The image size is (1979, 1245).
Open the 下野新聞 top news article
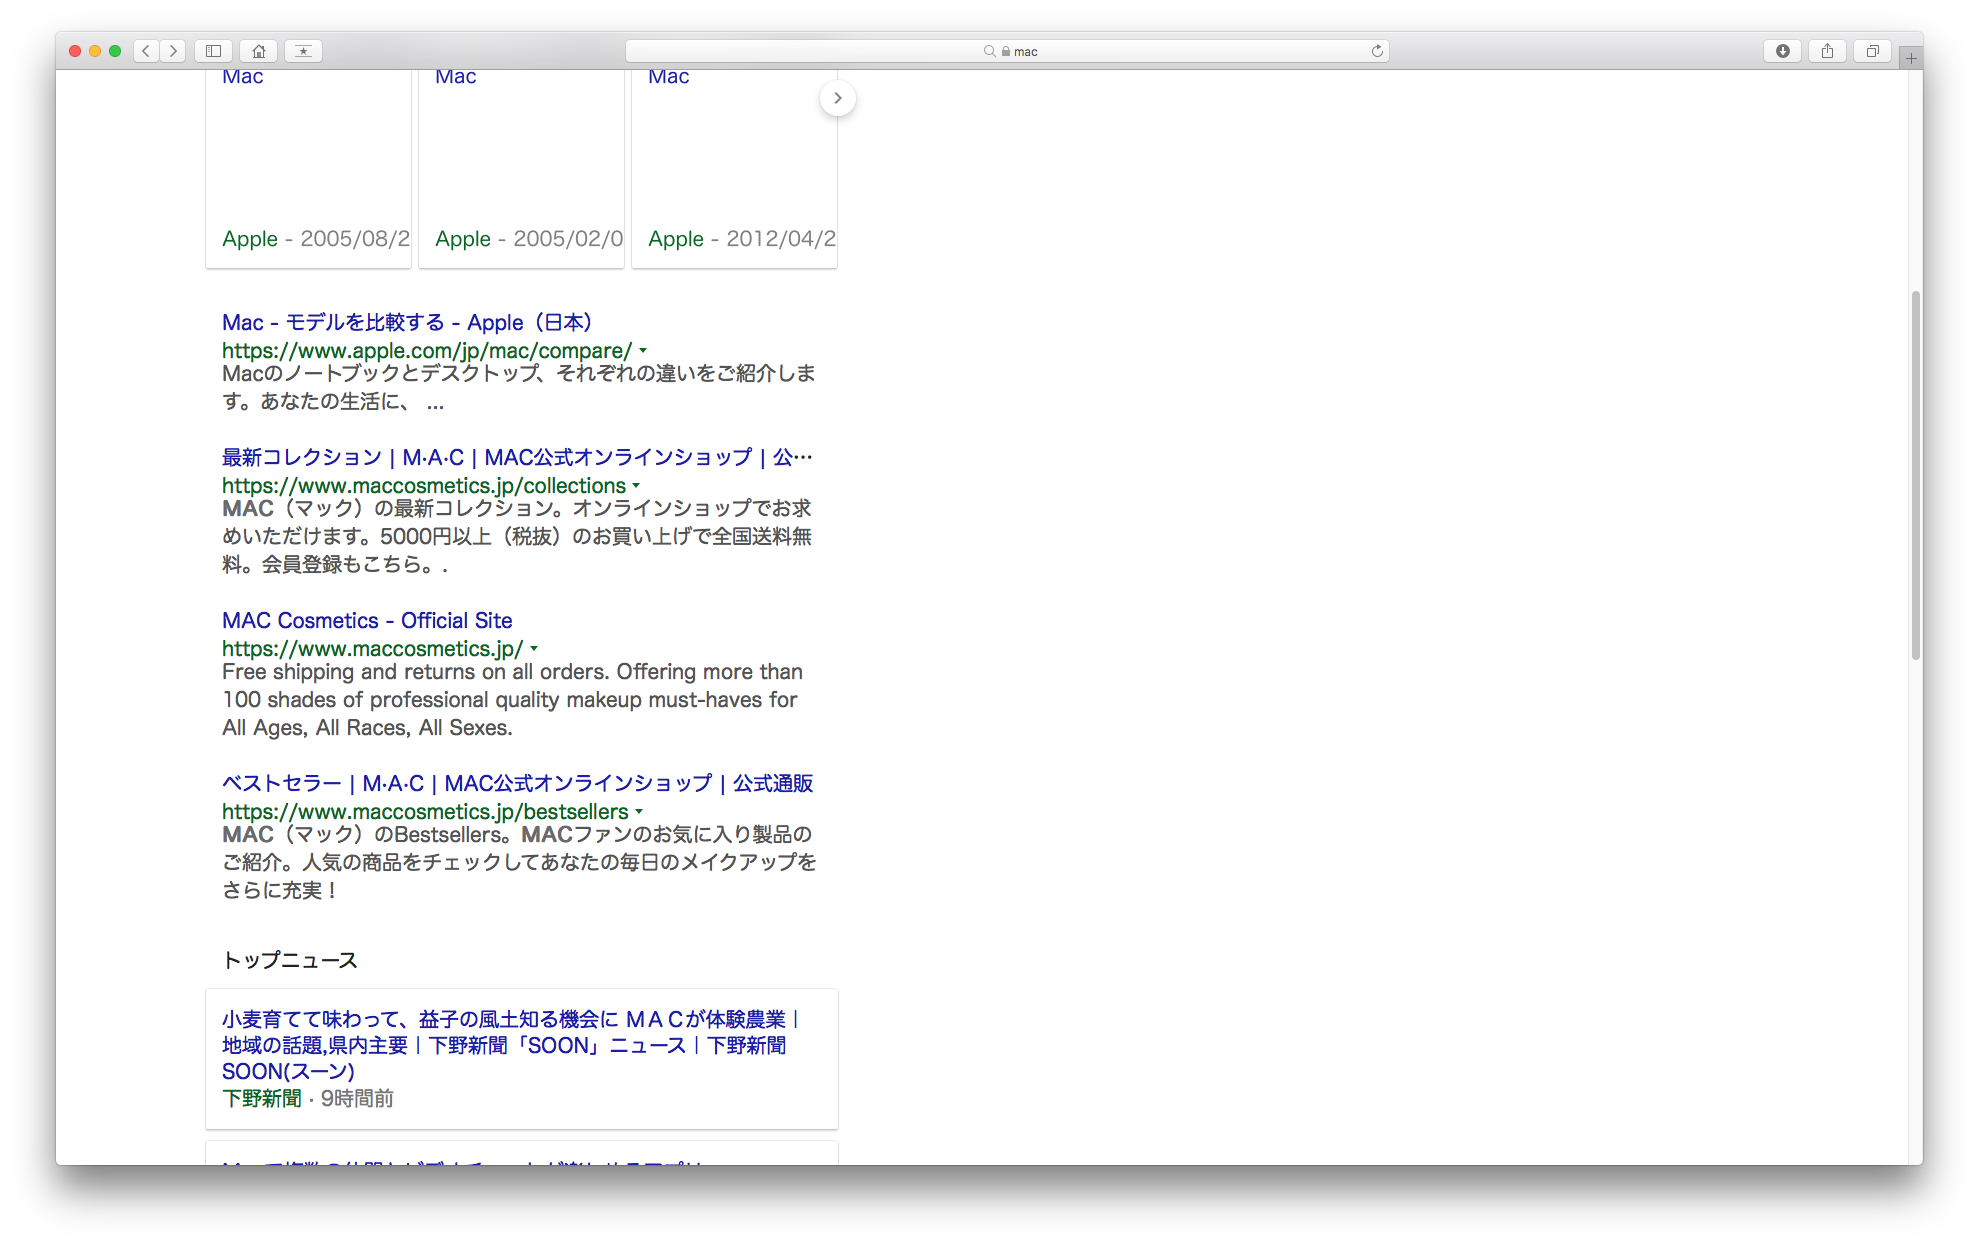point(510,1045)
